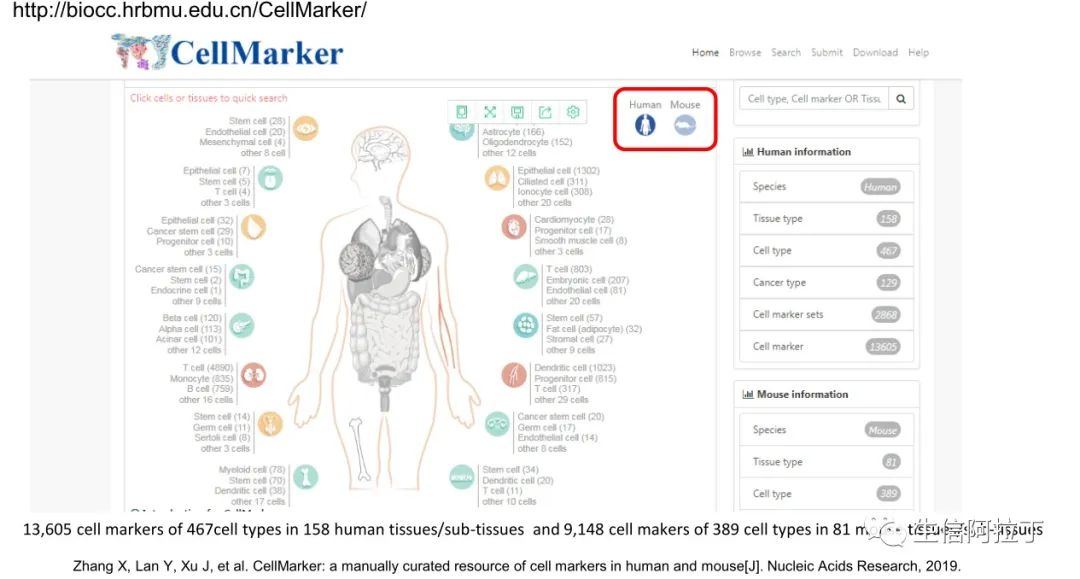
Task: Click the Oligodendrocyte (152) link
Action: 527,142
